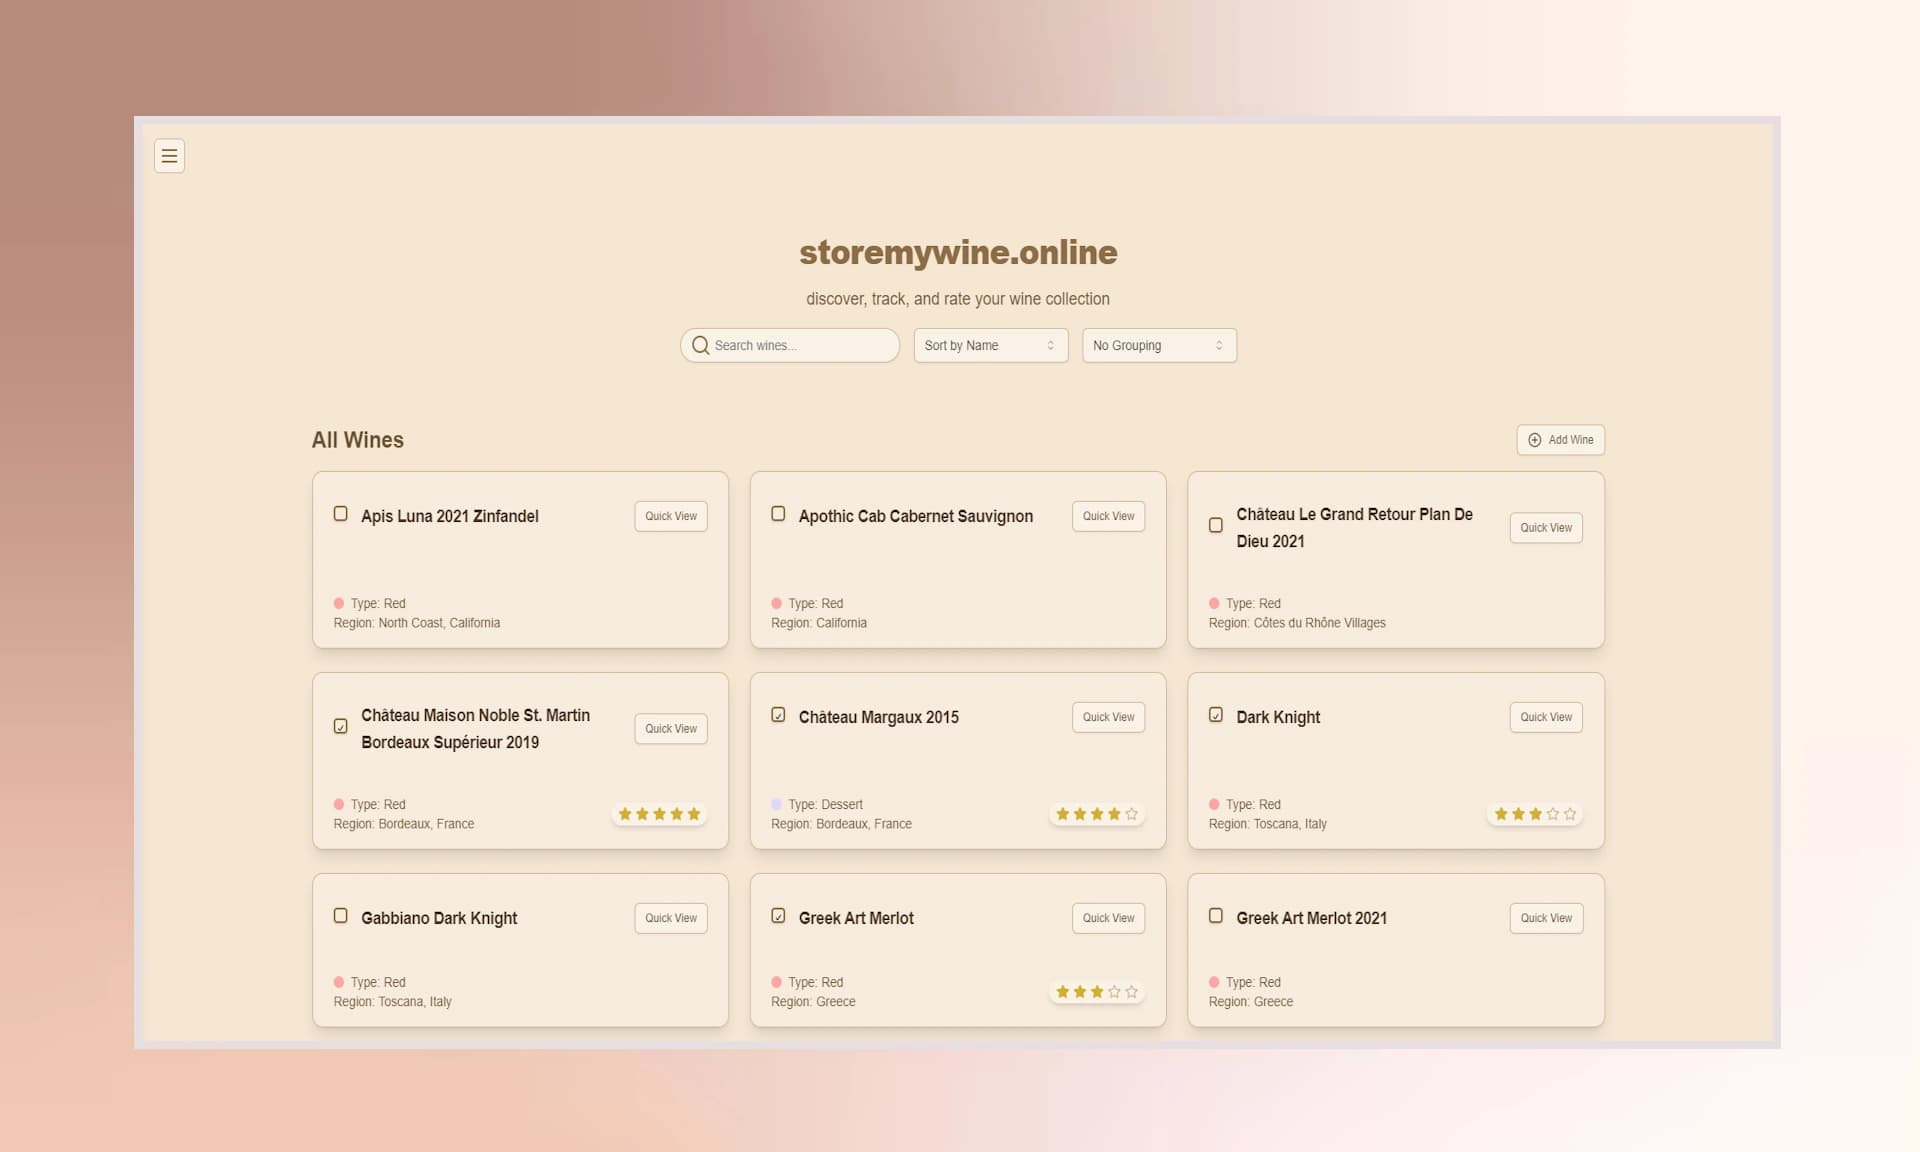This screenshot has width=1920, height=1152.
Task: Click the dessert type dot on Château Margaux card
Action: pos(776,804)
